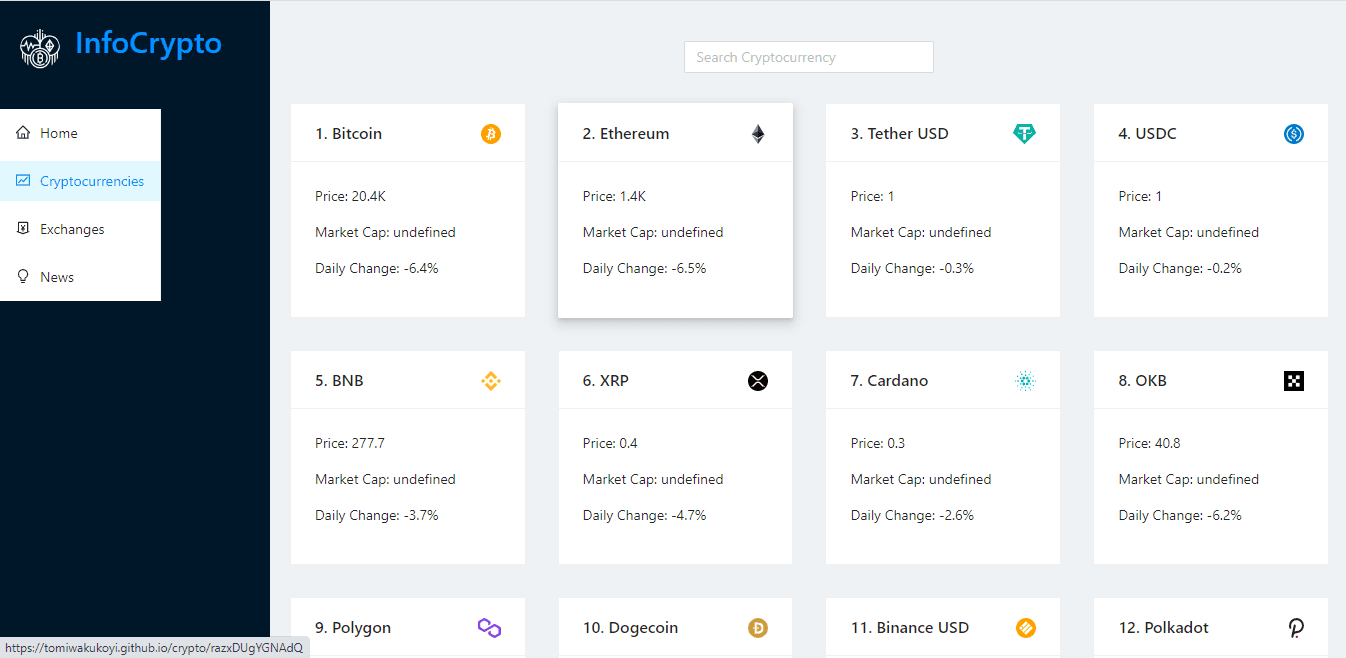
Task: Click the Exchanges sidebar icon
Action: pyautogui.click(x=23, y=229)
